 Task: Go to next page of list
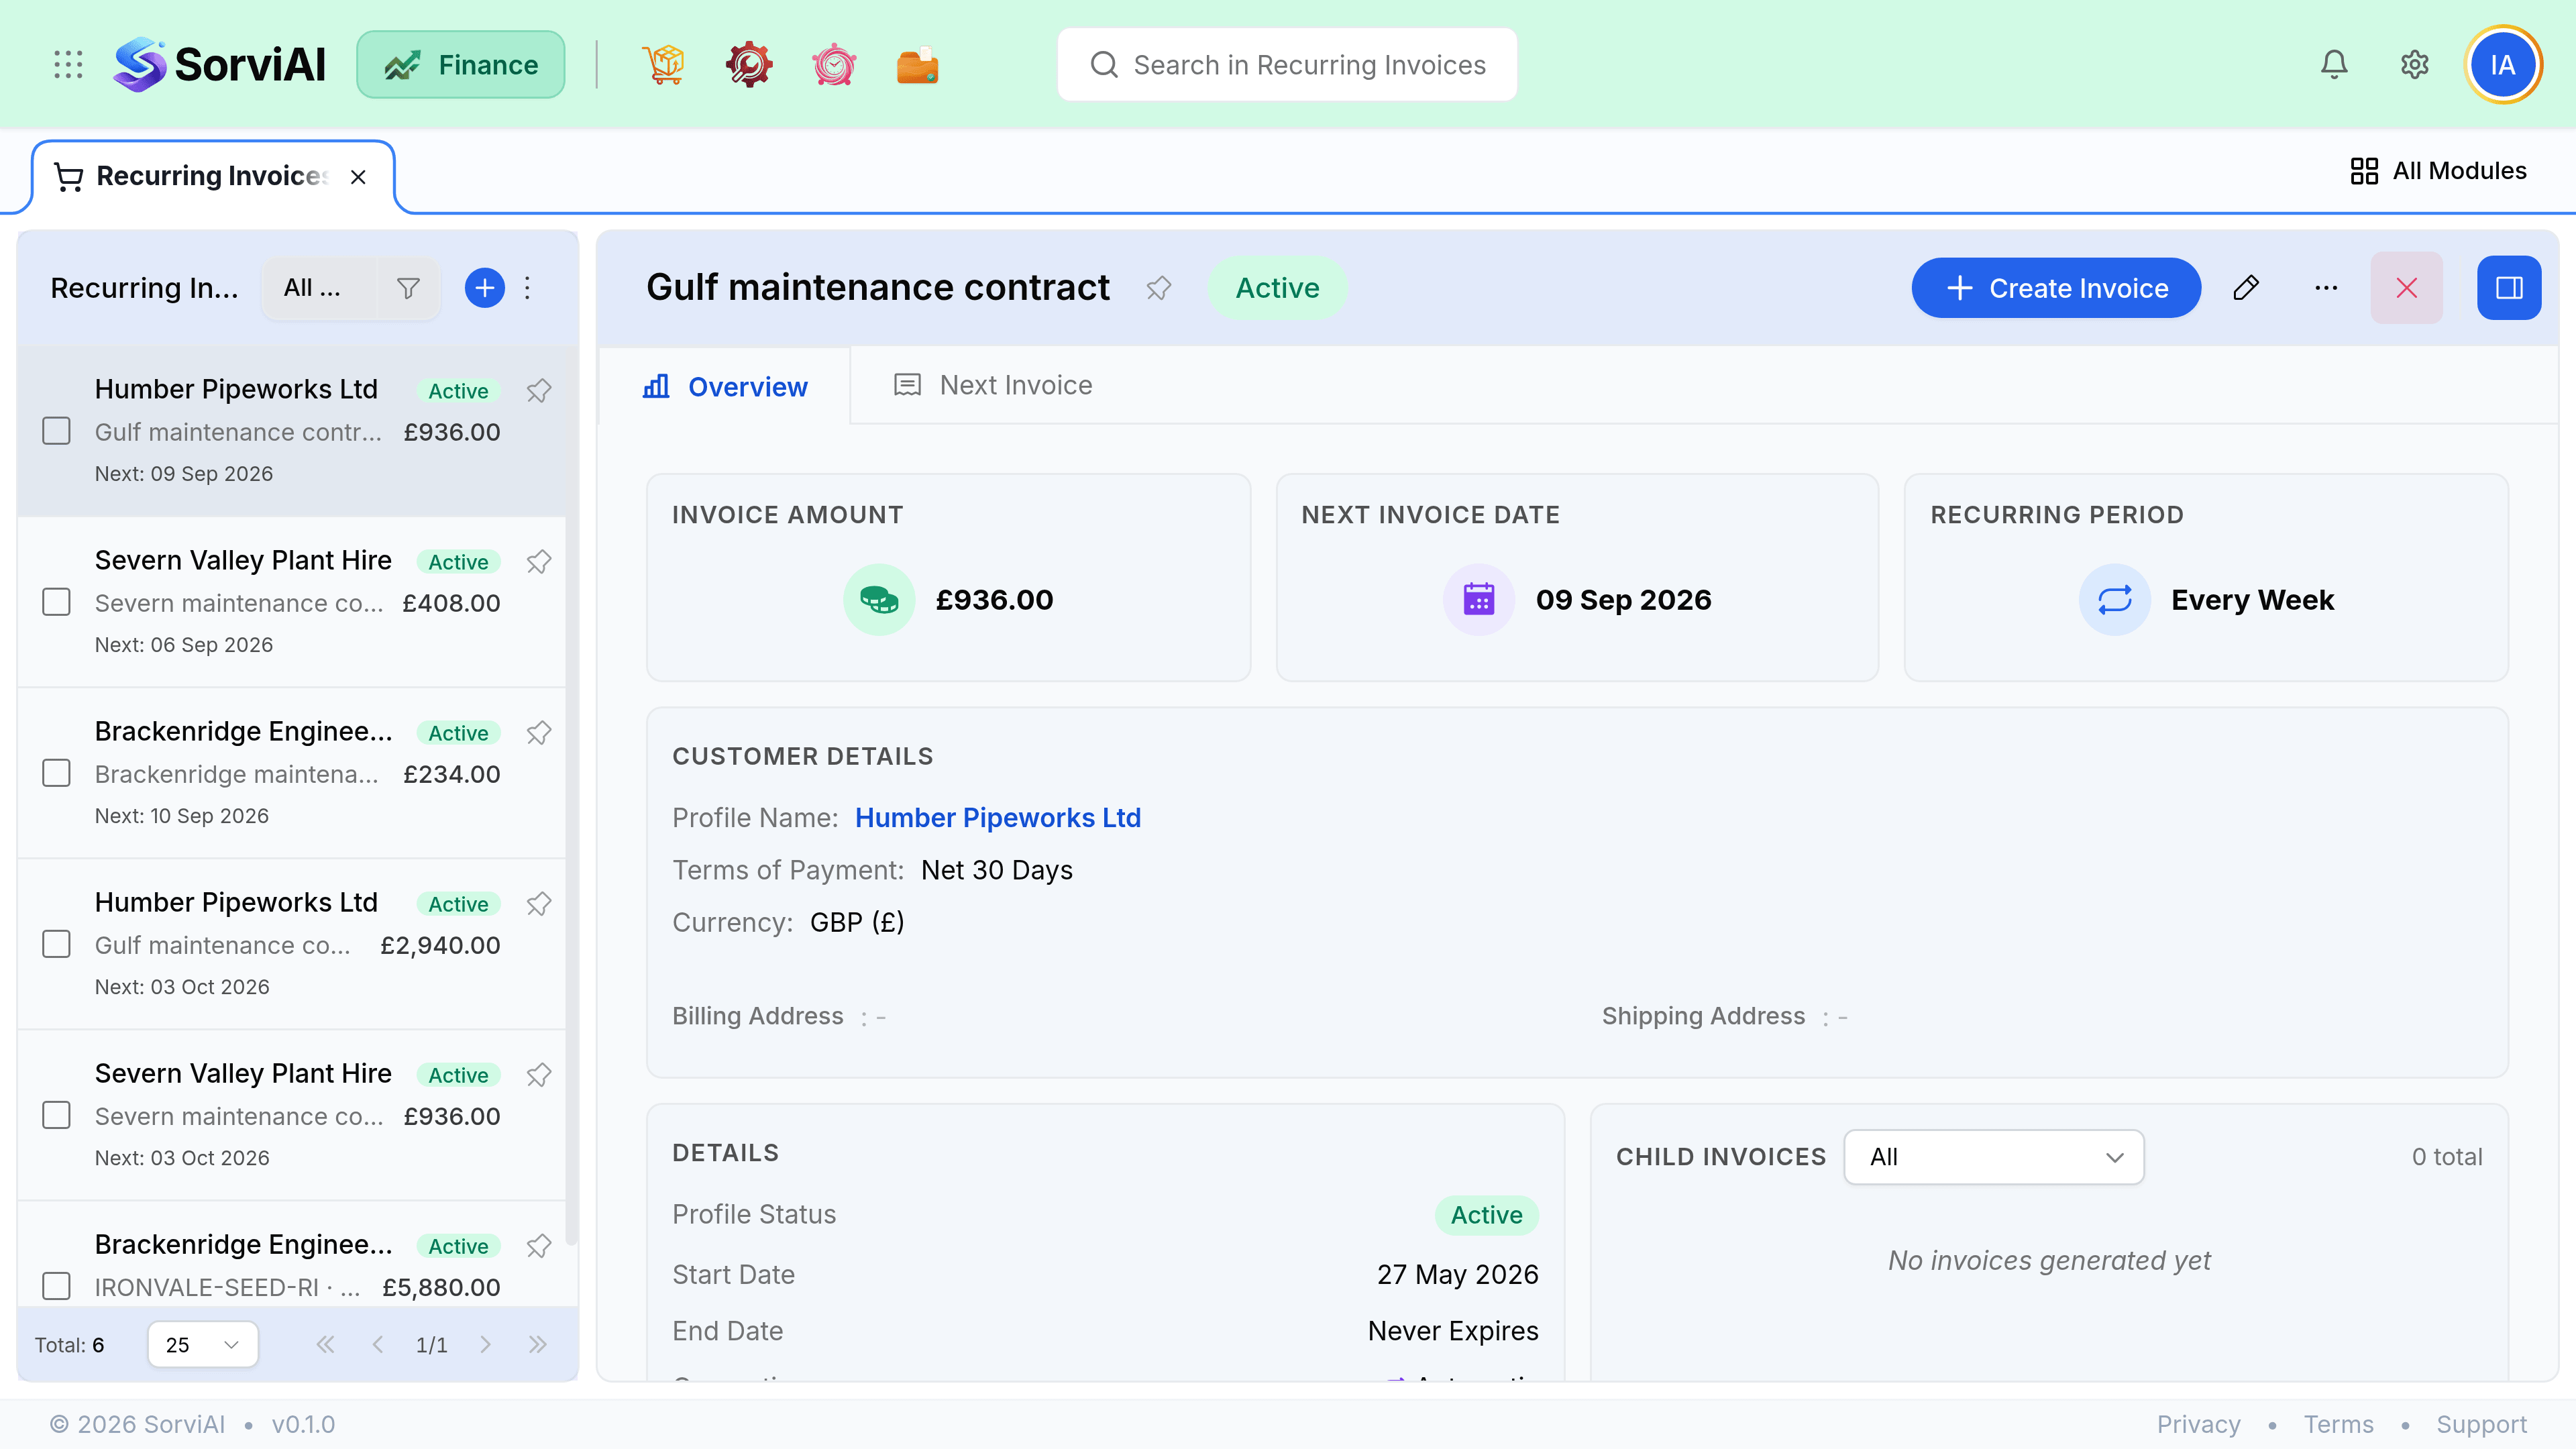point(485,1344)
